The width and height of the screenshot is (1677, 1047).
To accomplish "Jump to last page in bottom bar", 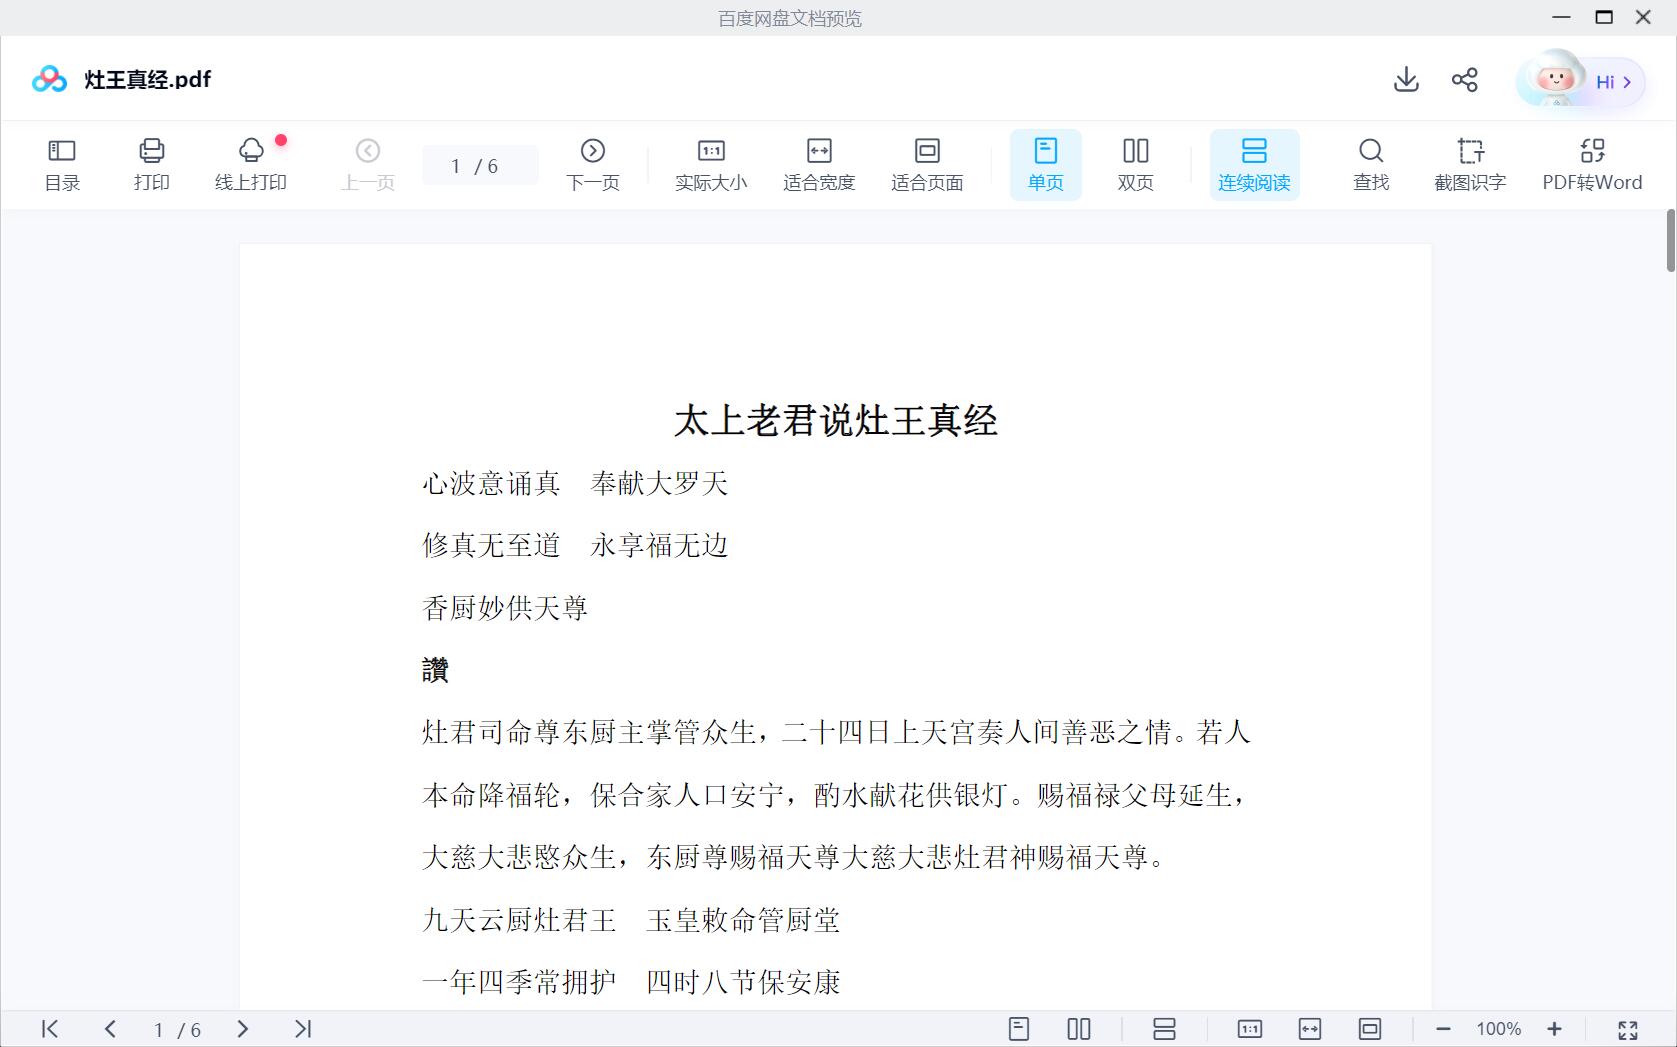I will pyautogui.click(x=303, y=1029).
